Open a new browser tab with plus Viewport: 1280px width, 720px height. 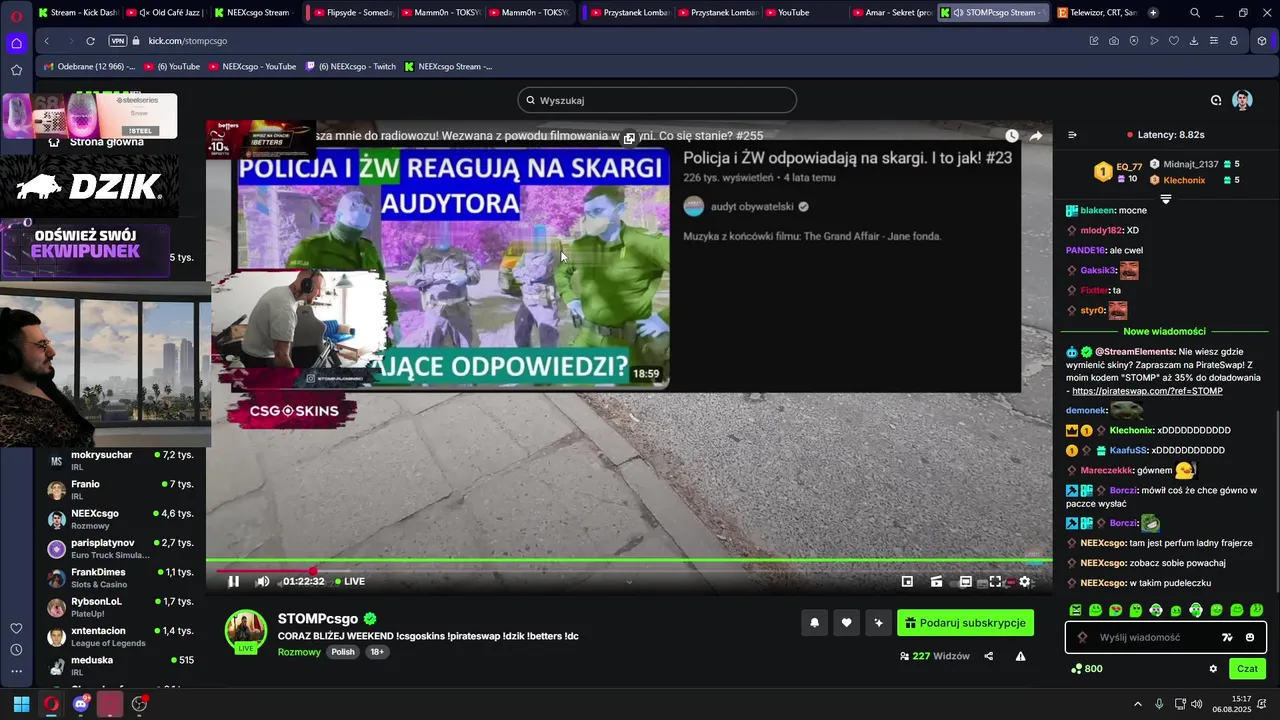1153,13
